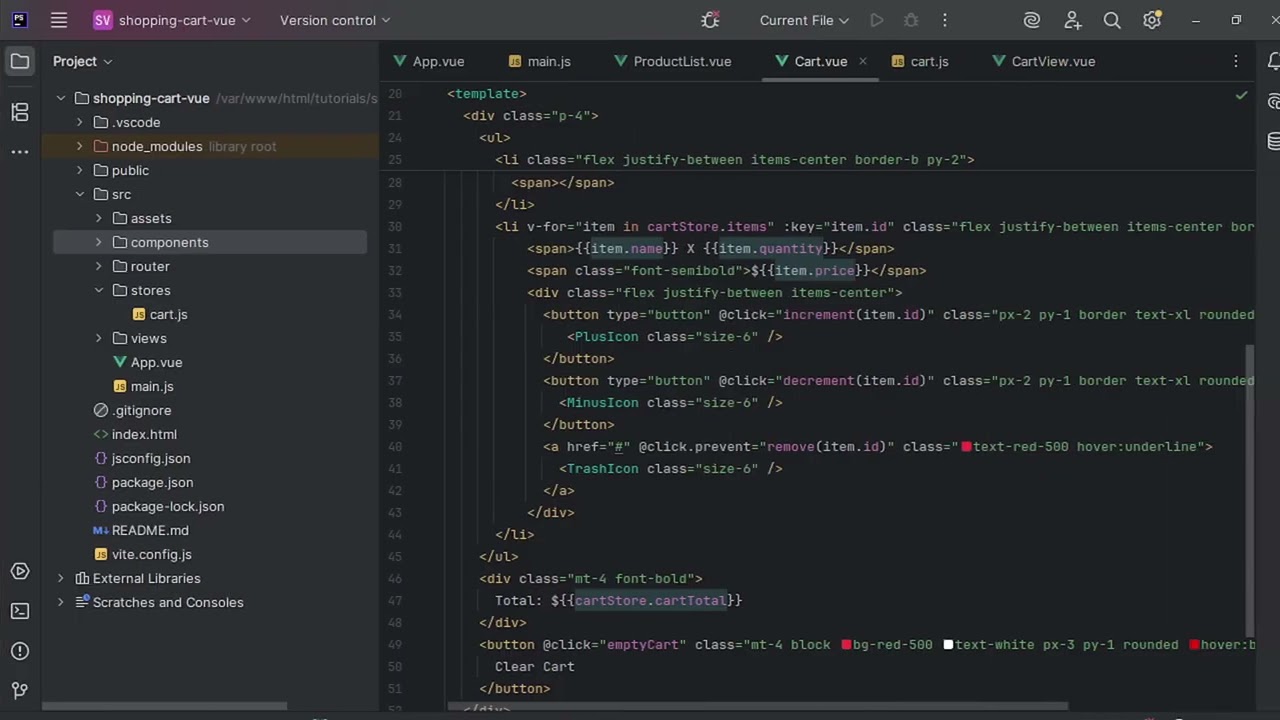
Task: Switch to the CartView.vue tab
Action: pyautogui.click(x=1043, y=61)
